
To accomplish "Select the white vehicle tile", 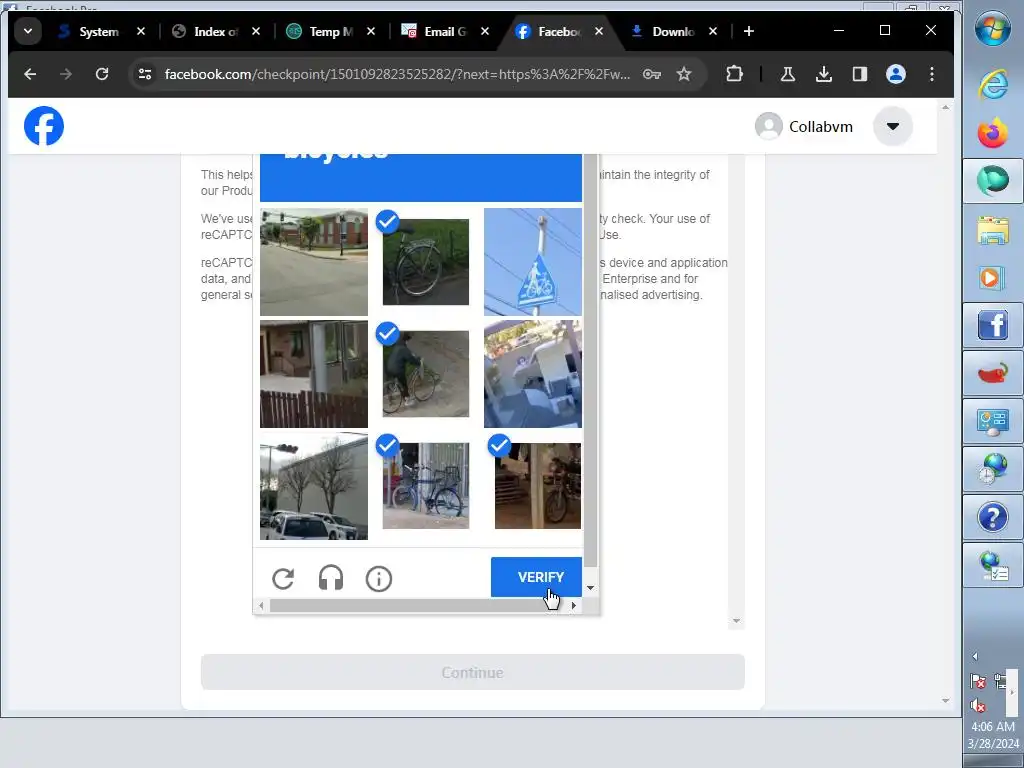I will (533, 374).
